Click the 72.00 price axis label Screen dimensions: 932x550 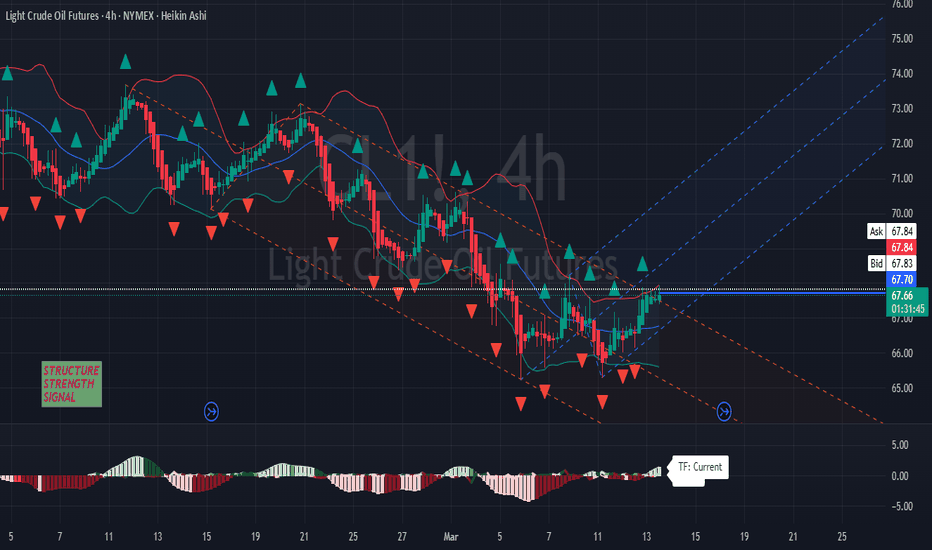pos(902,144)
